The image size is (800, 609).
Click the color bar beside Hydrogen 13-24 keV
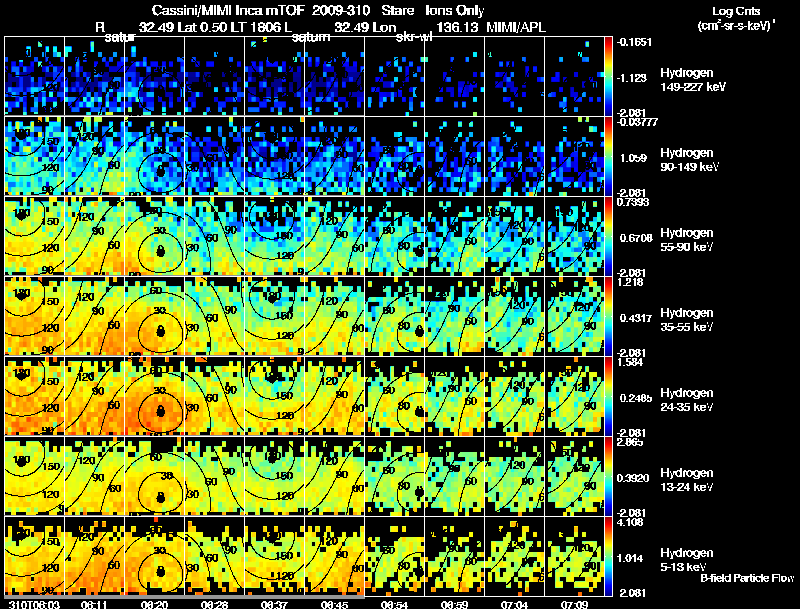pos(608,476)
